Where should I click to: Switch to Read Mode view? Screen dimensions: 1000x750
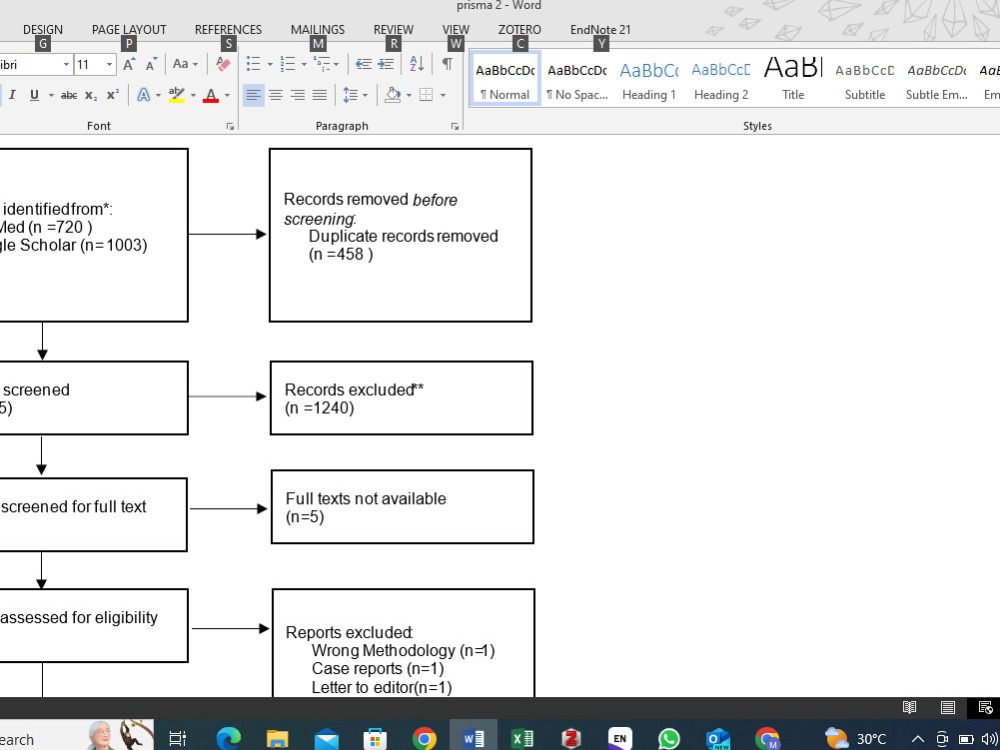(909, 707)
